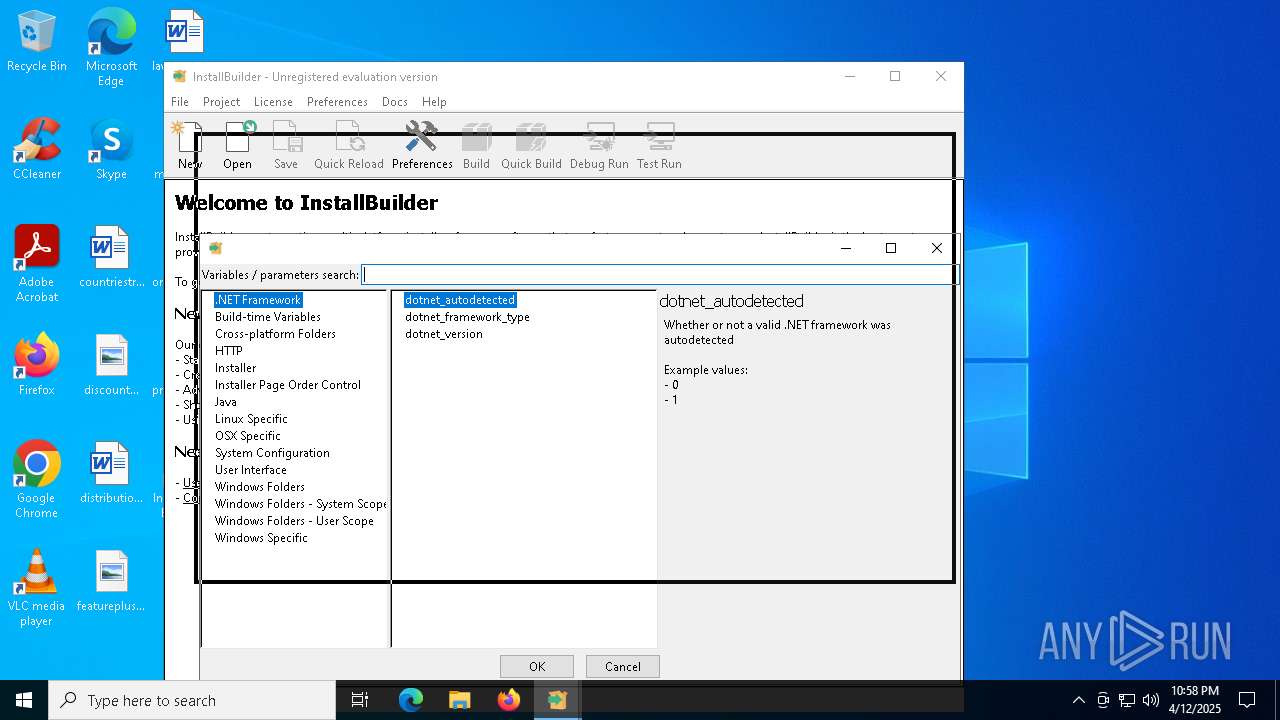Select the dotnet_framework_type variable
1280x720 pixels.
tap(467, 317)
